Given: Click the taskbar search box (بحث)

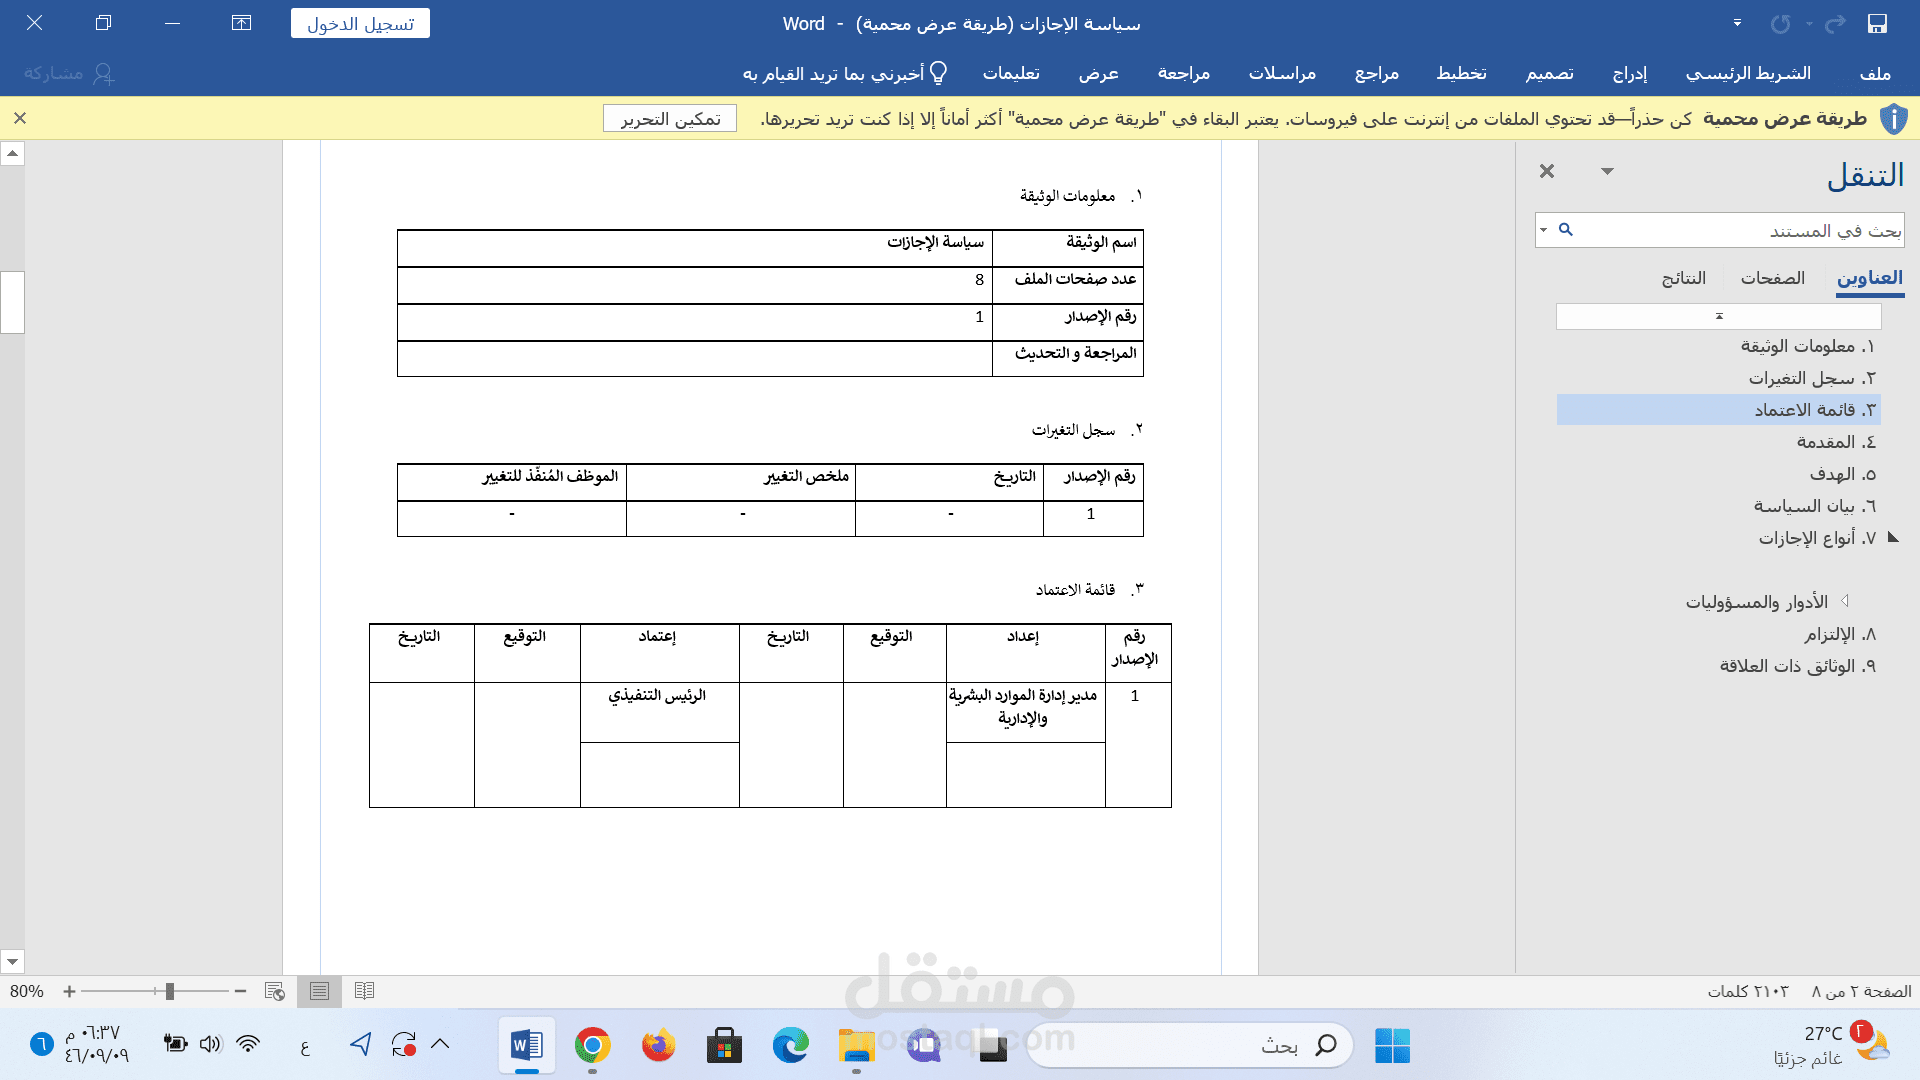Looking at the screenshot, I should tap(1190, 1046).
